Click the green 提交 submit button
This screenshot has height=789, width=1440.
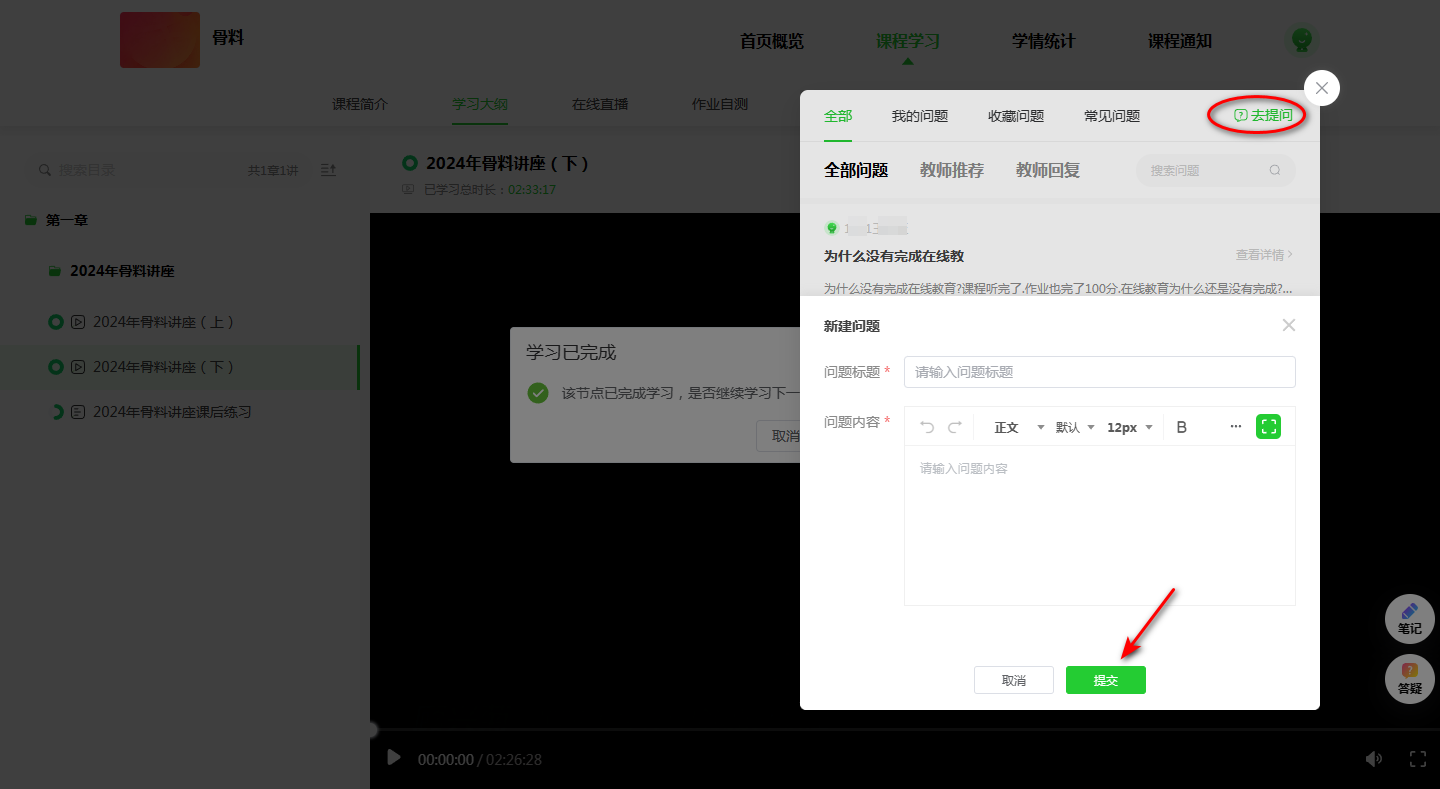pos(1105,680)
